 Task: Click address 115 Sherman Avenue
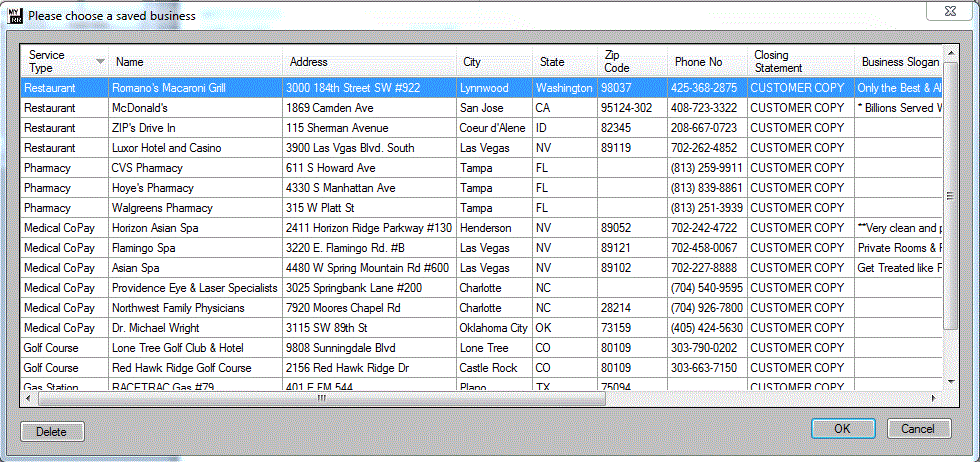pos(369,128)
